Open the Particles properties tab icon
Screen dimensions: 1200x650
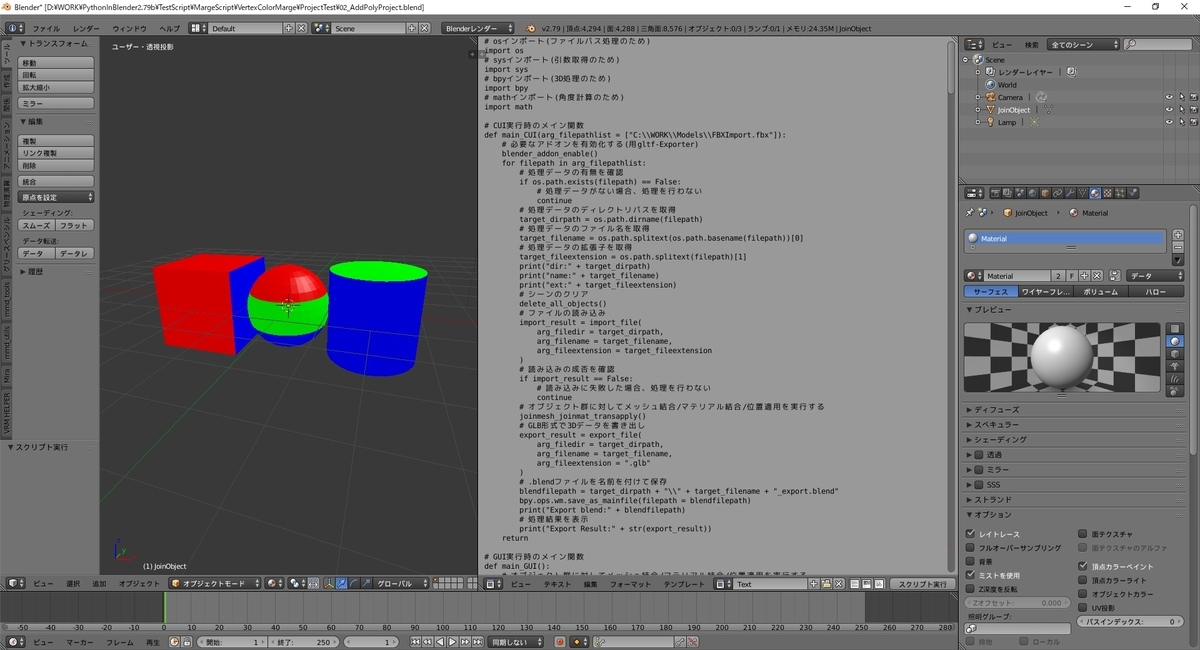(1120, 193)
